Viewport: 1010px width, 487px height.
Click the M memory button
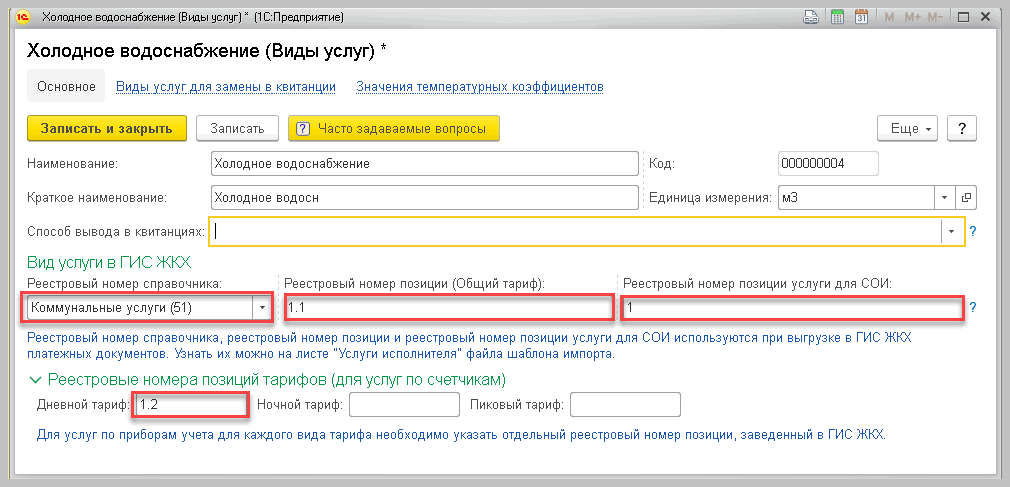[x=888, y=17]
